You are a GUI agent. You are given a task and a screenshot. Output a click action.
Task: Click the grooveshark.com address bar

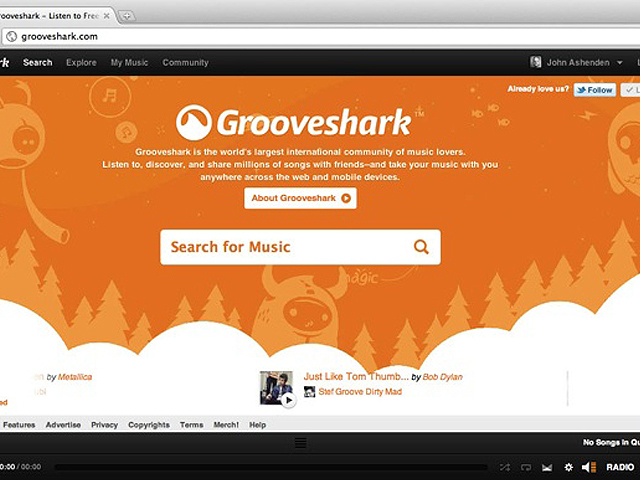pos(320,36)
